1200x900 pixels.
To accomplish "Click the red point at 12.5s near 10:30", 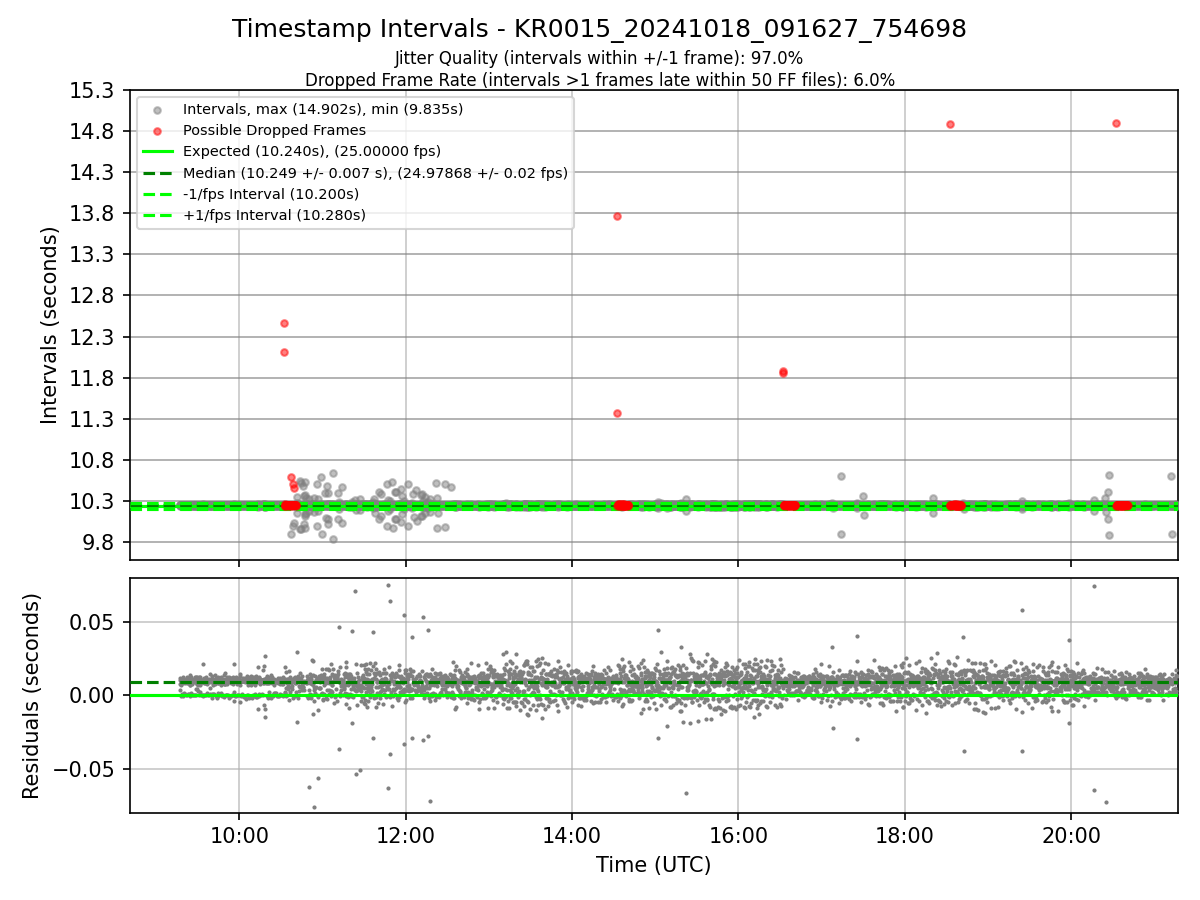I will [284, 323].
